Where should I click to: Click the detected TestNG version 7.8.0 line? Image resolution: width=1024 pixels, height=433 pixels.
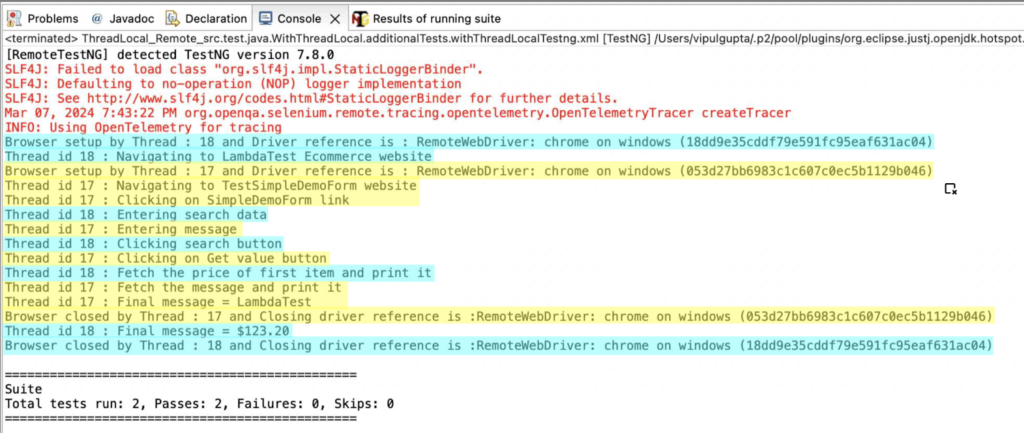[170, 55]
